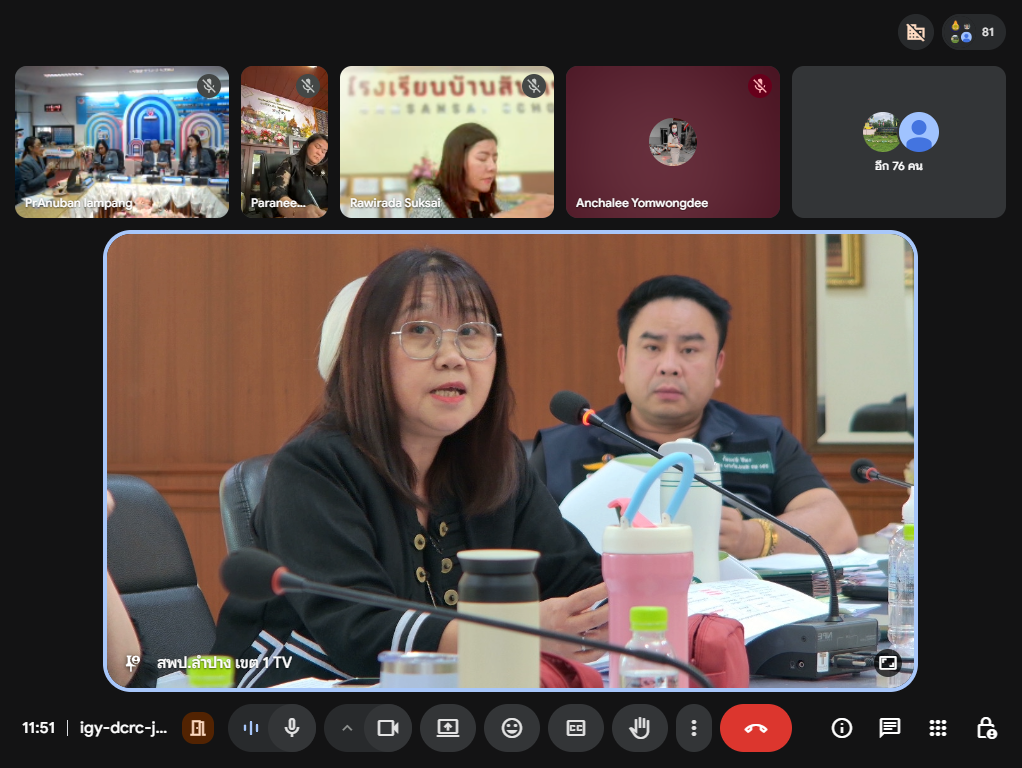Leave the call with red hang-up button
The height and width of the screenshot is (768, 1022).
(x=755, y=728)
